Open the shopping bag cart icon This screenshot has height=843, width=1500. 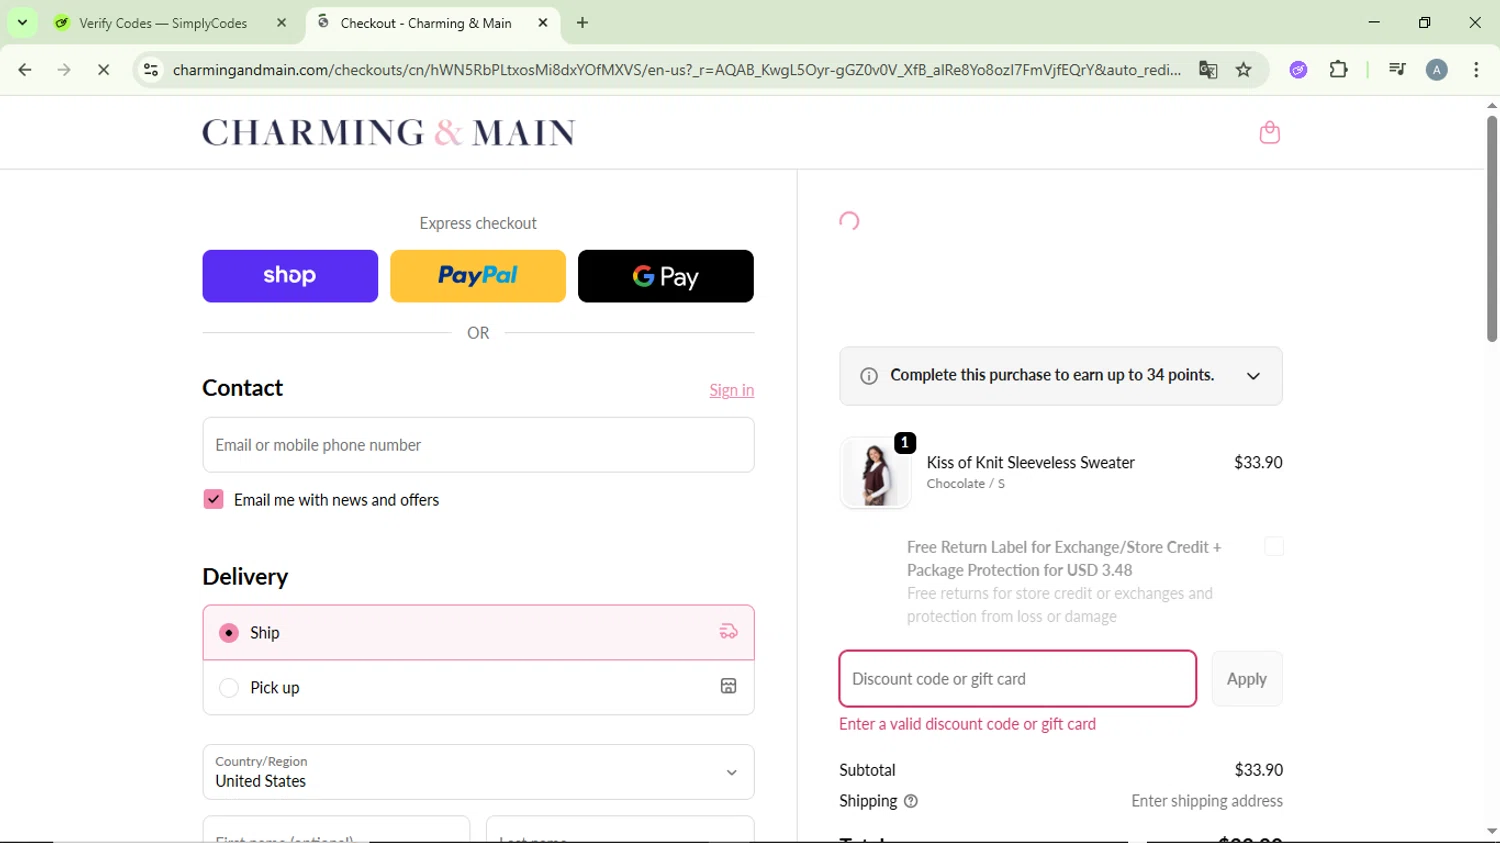pos(1269,132)
